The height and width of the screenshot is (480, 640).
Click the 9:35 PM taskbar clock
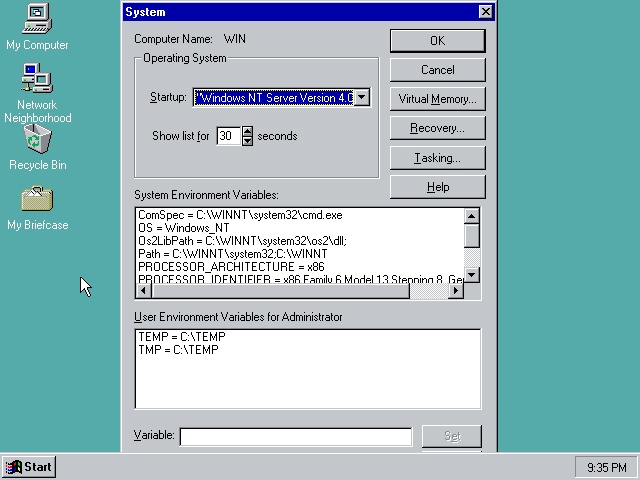pos(605,467)
